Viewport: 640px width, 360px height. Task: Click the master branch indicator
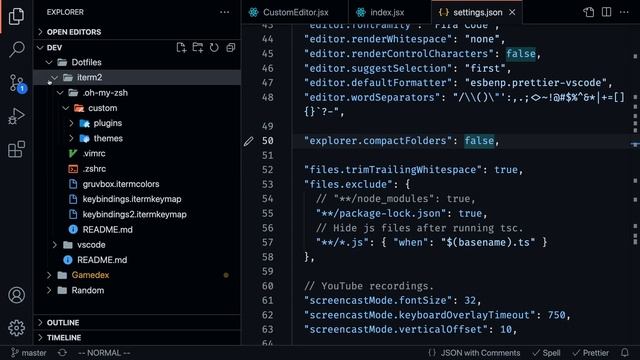pyautogui.click(x=29, y=353)
